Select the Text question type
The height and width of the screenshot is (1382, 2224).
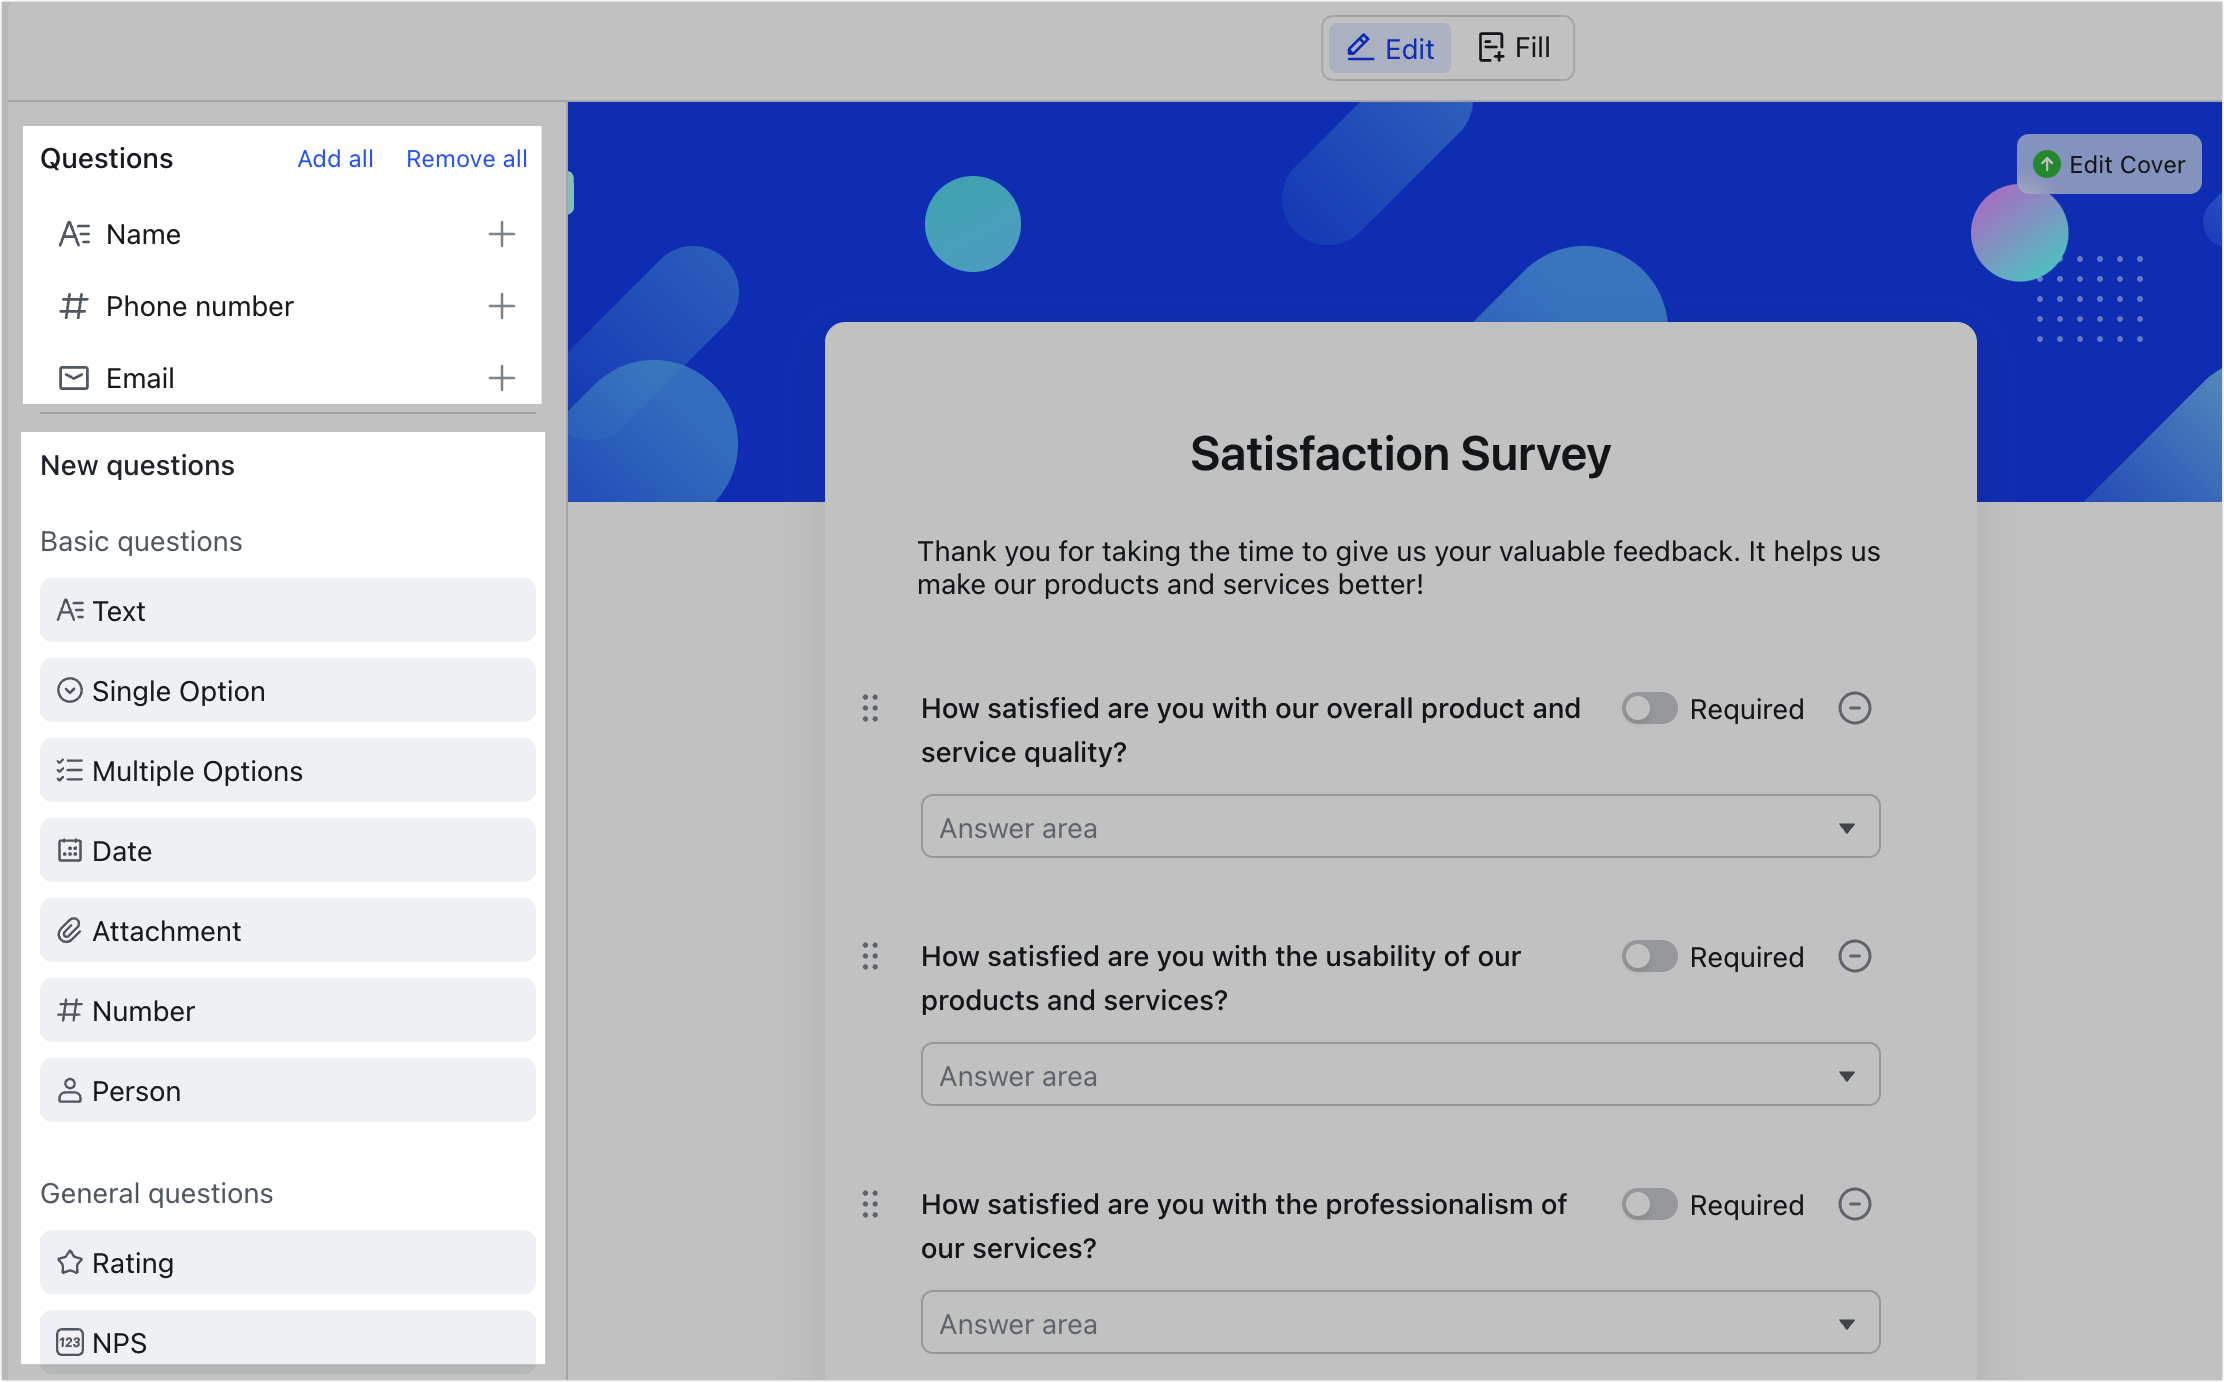click(287, 610)
